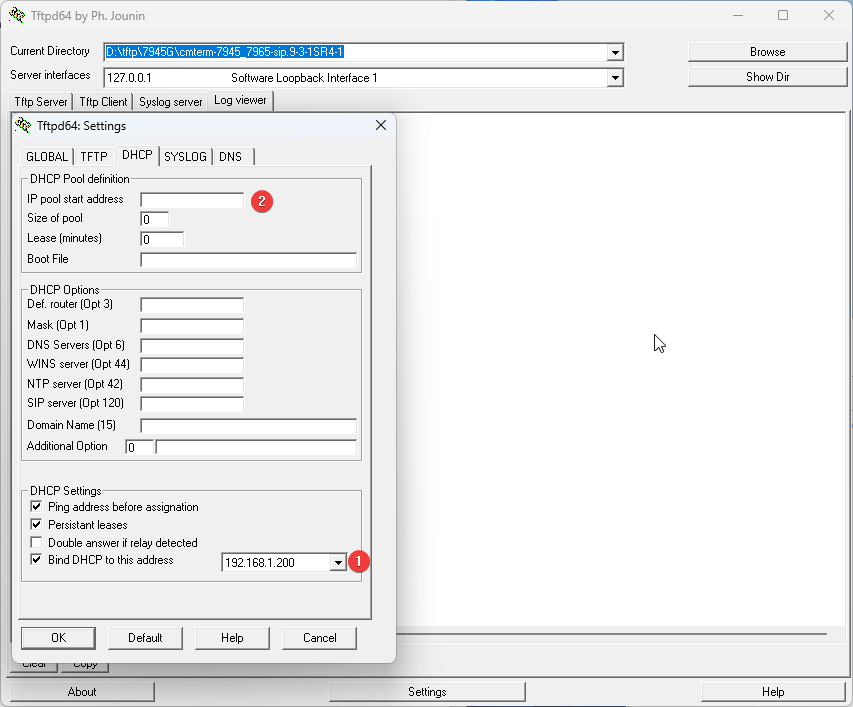Viewport: 853px width, 707px height.
Task: Click the Tftpd64 app icon in title bar
Action: (17, 15)
